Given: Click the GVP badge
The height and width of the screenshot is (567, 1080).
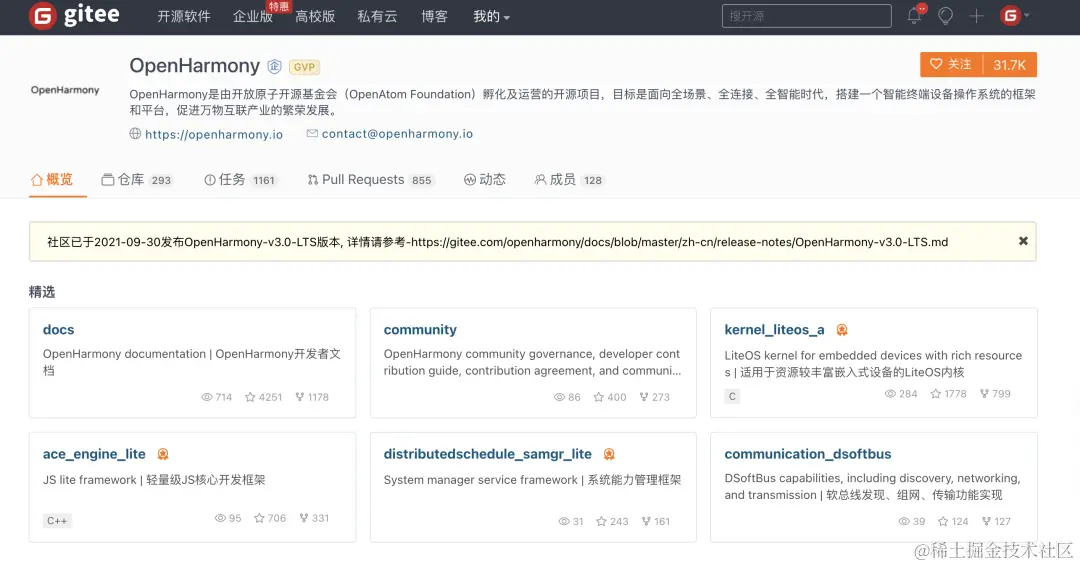Looking at the screenshot, I should [x=304, y=67].
